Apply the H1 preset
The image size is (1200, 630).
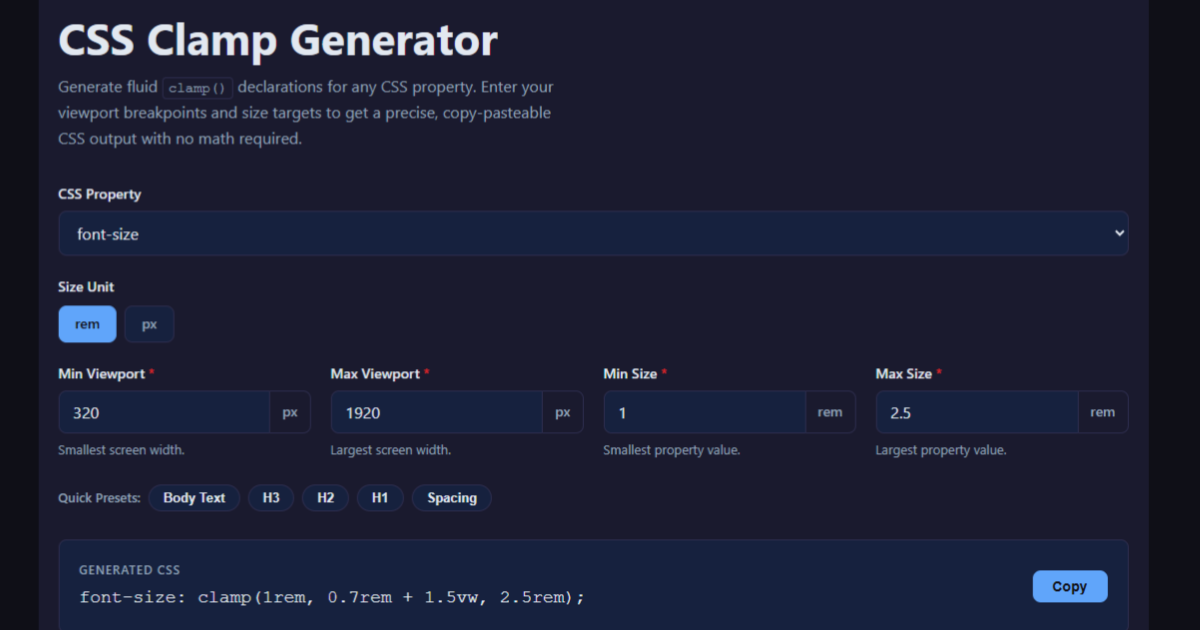(x=380, y=498)
